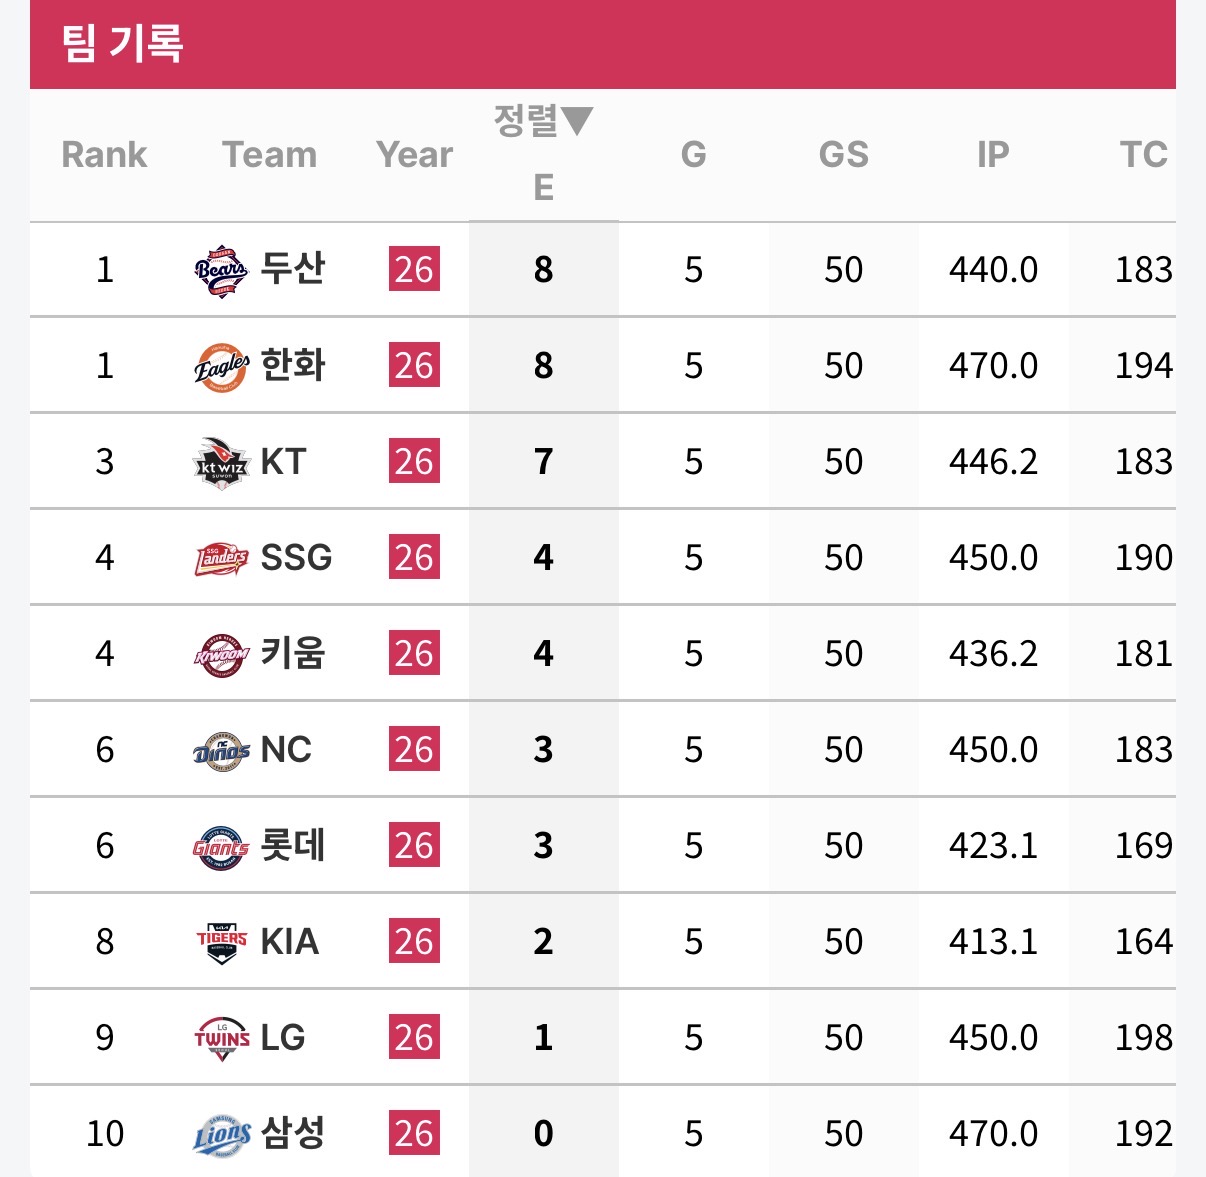Click the Samsung Lions team logo
This screenshot has height=1177, width=1206.
click(x=221, y=1134)
